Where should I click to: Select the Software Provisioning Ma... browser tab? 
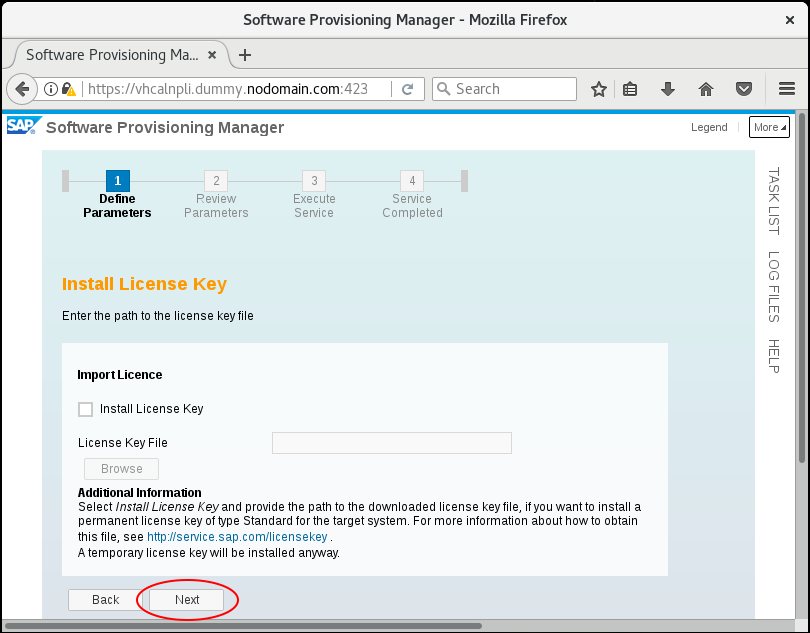pyautogui.click(x=121, y=55)
